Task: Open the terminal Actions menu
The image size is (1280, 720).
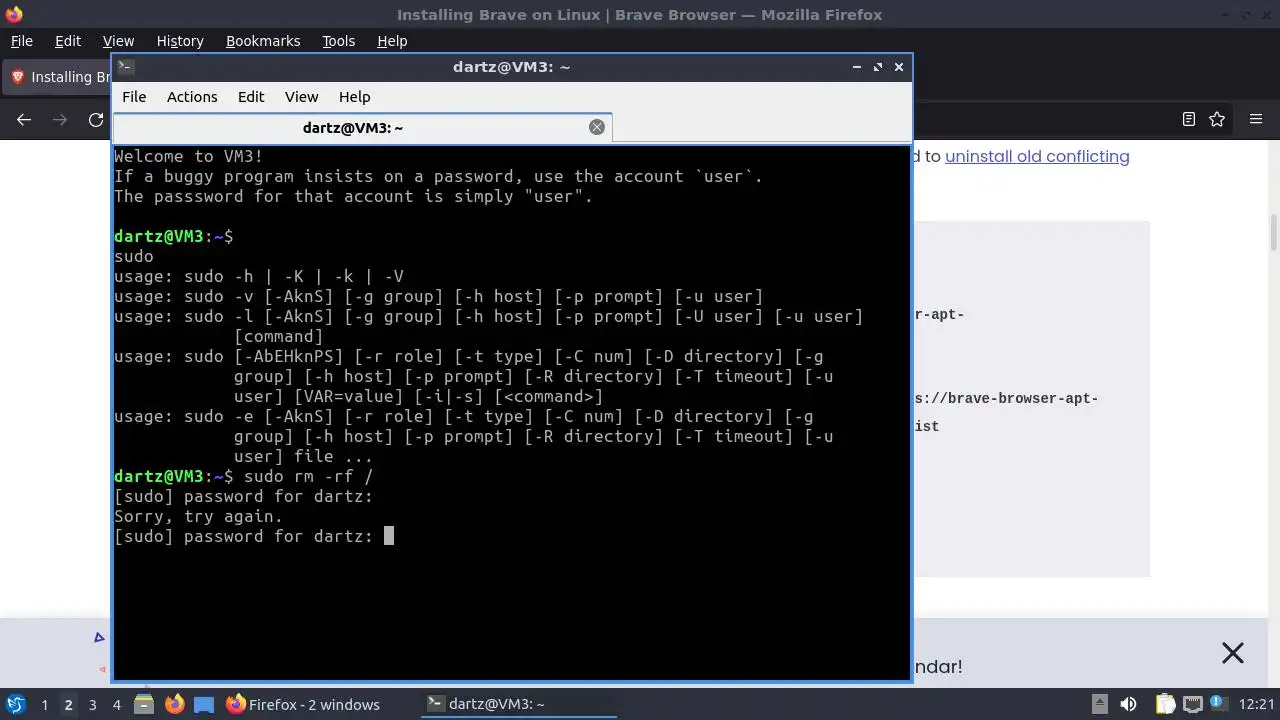Action: point(192,97)
